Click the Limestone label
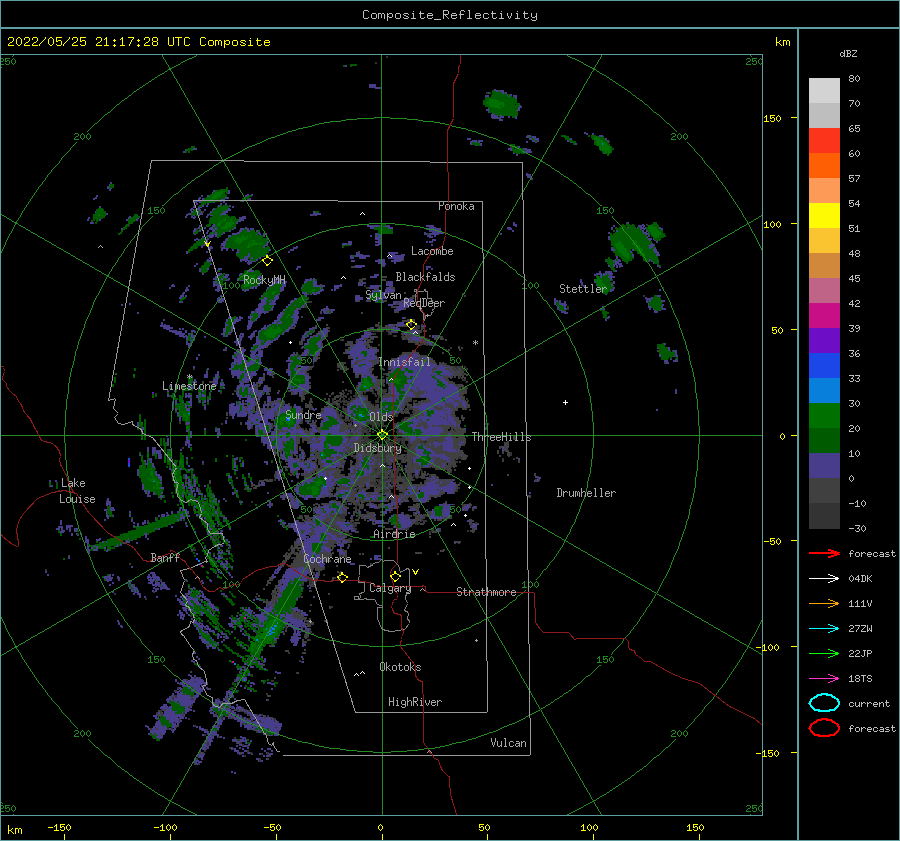The height and width of the screenshot is (841, 900). tap(189, 386)
